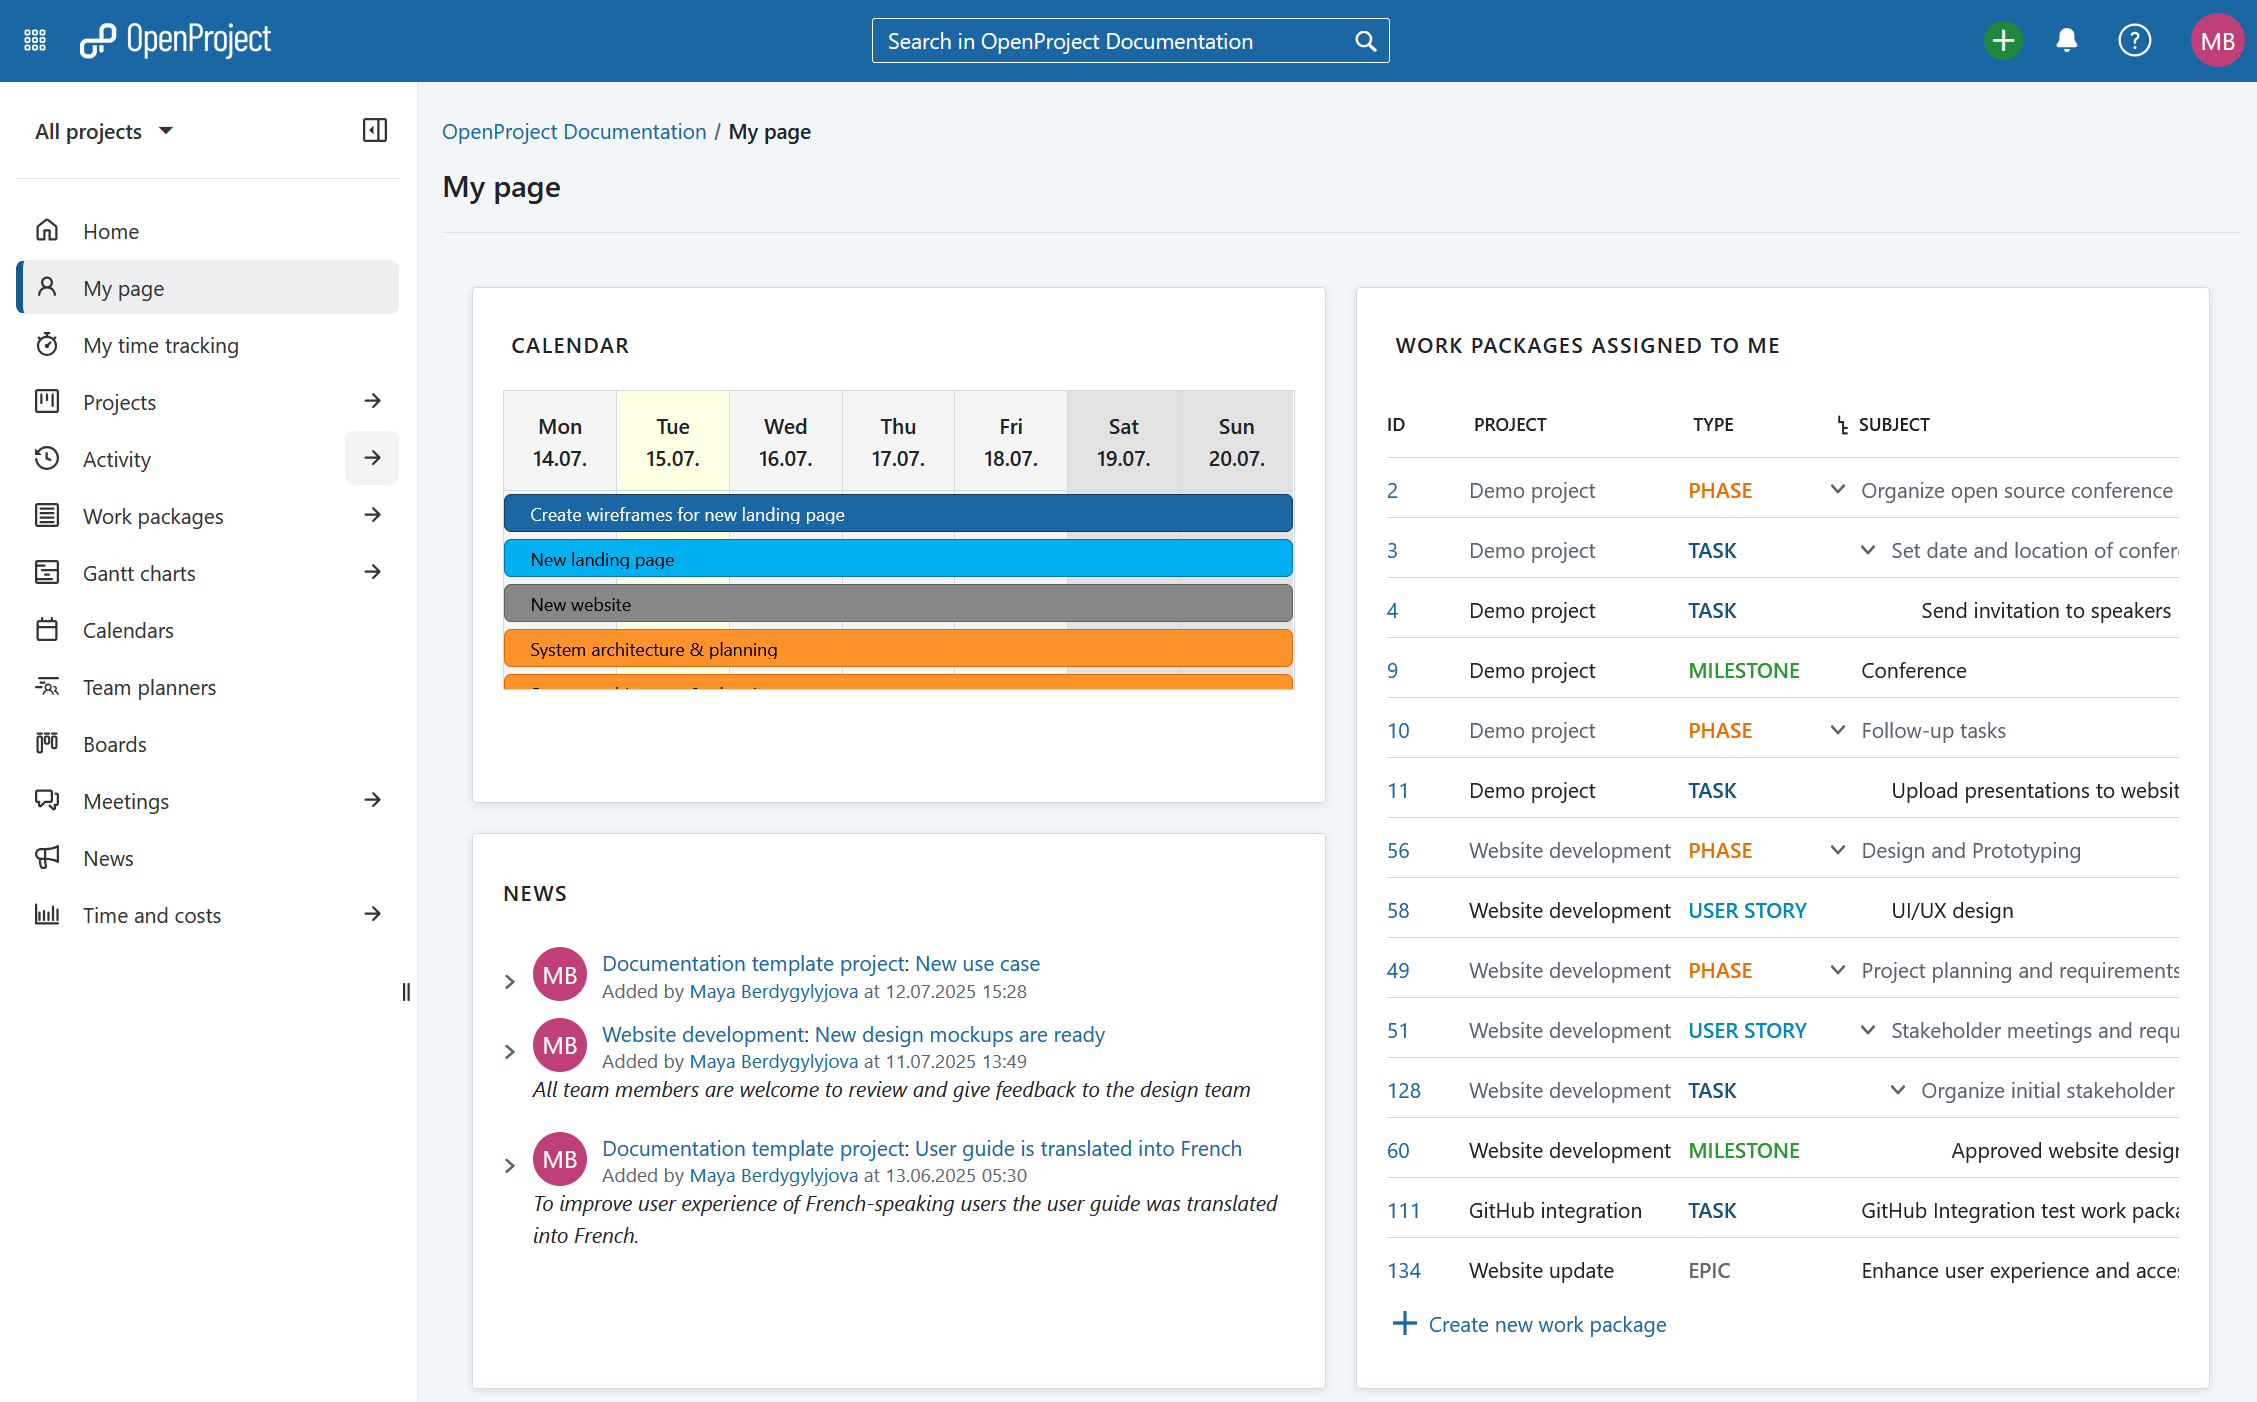Open the MB user avatar menu

pyautogui.click(x=2217, y=40)
